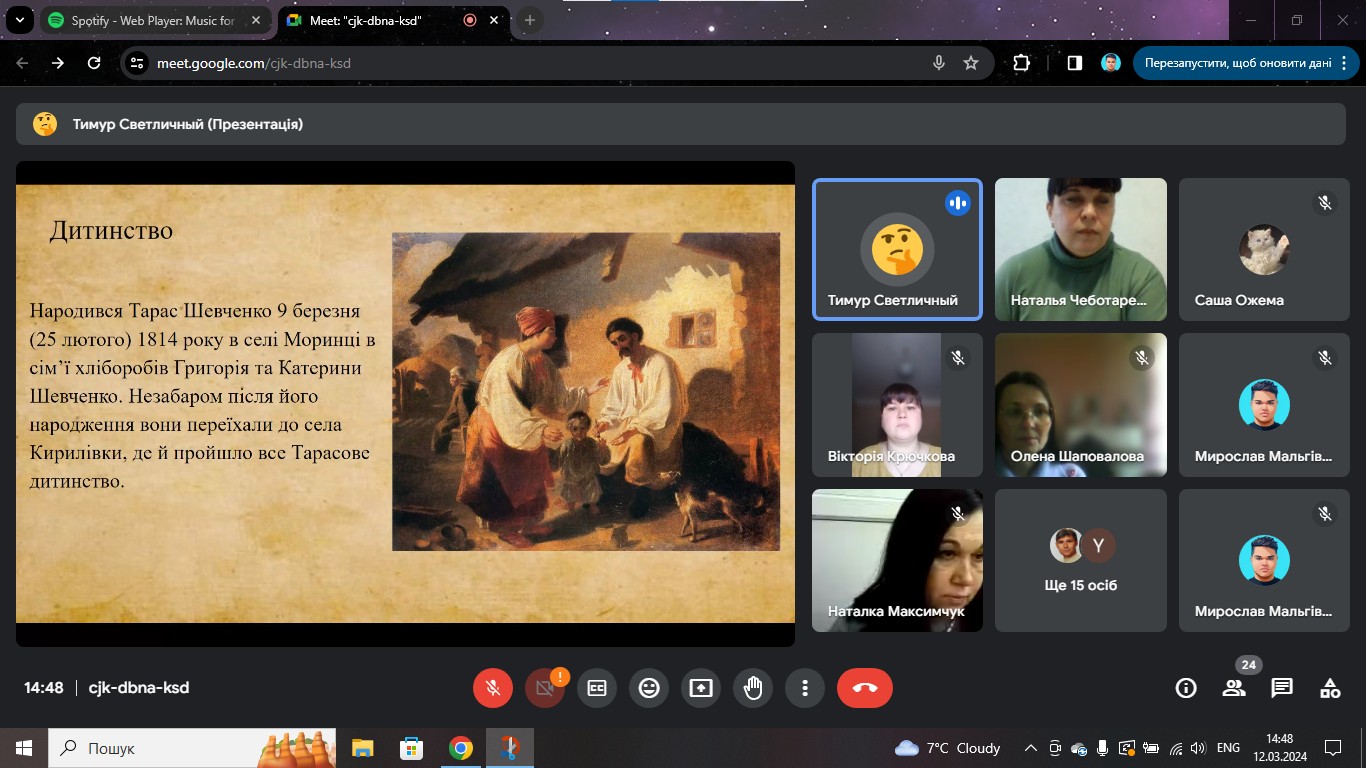
Task: Open Microsoft Store from the taskbar
Action: click(x=411, y=748)
